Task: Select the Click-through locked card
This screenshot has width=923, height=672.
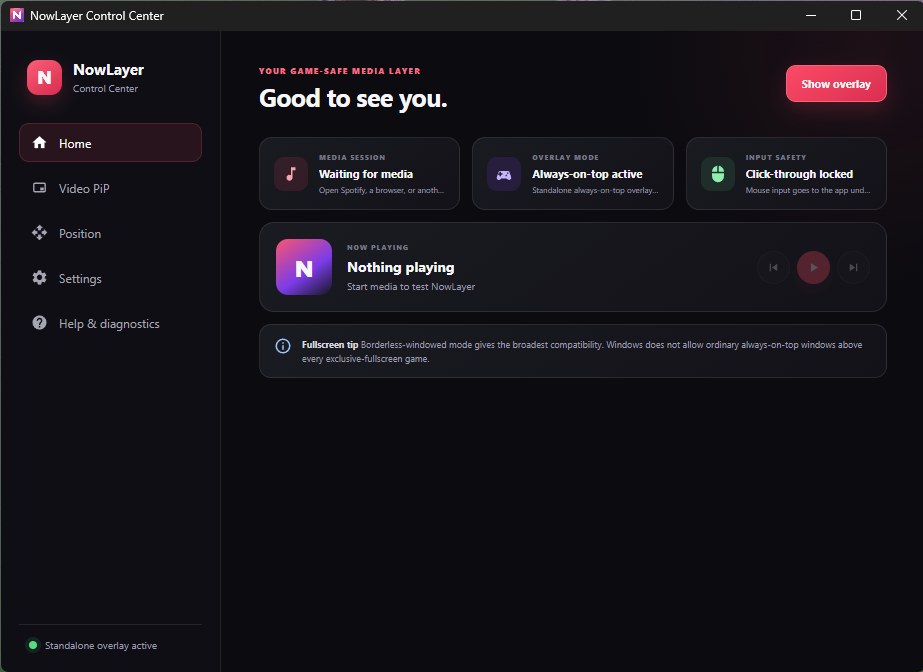Action: [786, 174]
